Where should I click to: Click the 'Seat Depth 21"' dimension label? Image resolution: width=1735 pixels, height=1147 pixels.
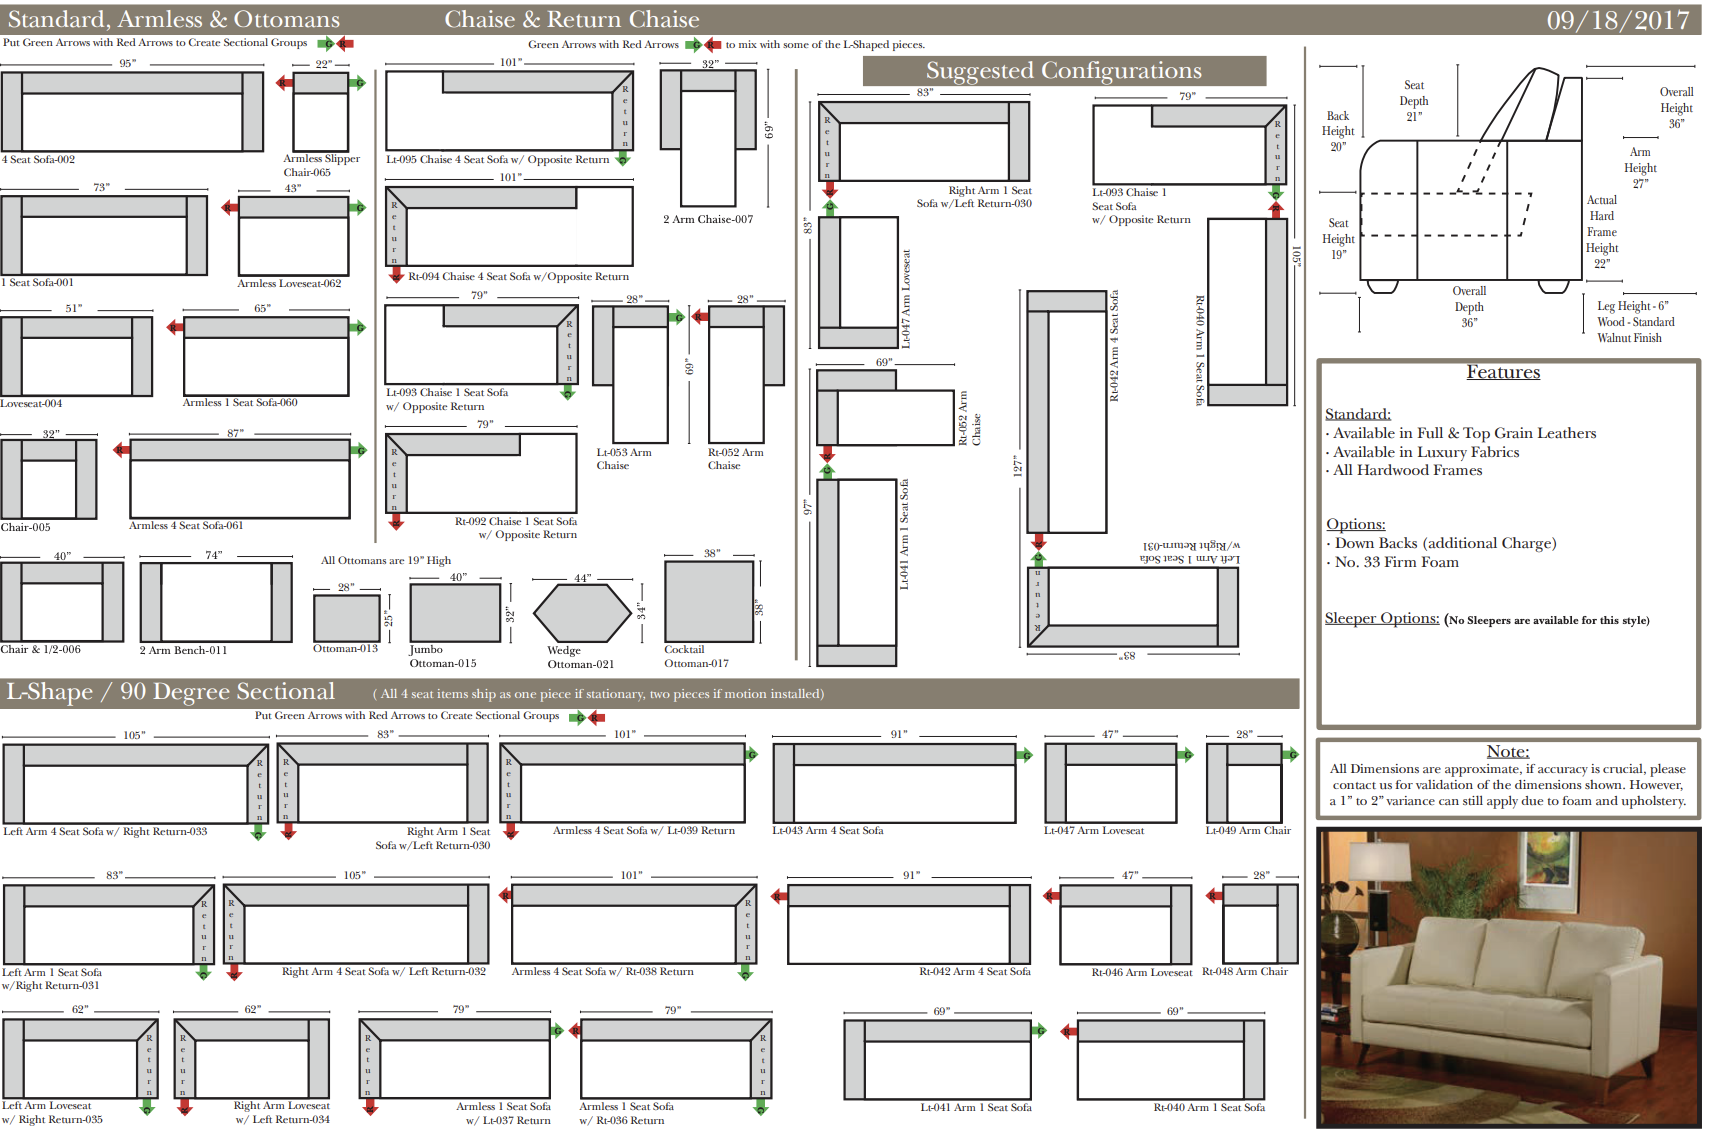(x=1414, y=101)
